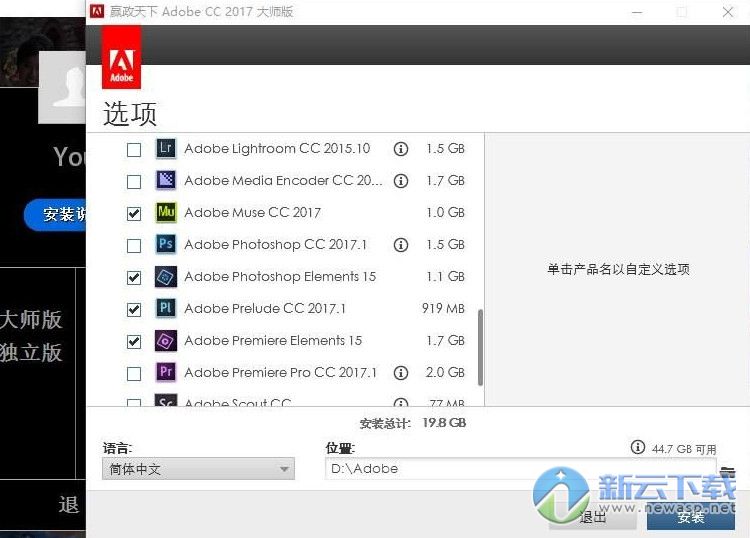Screen dimensions: 750x538
Task: Click the Adobe Prelude Pl product icon
Action: [x=165, y=308]
